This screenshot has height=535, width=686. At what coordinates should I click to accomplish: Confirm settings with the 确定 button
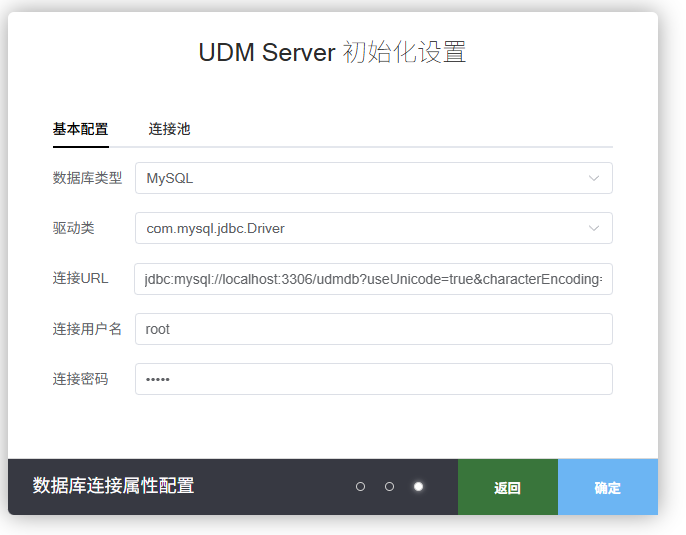(x=607, y=488)
